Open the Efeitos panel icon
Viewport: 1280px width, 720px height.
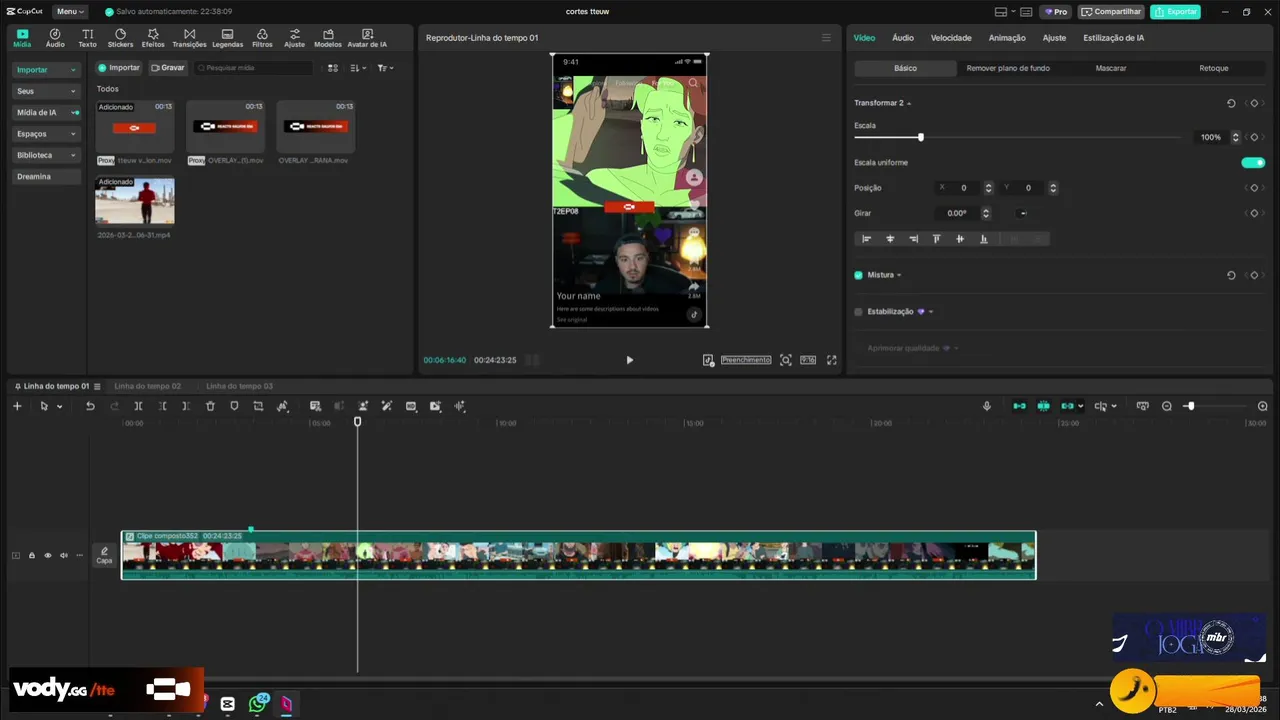(153, 38)
